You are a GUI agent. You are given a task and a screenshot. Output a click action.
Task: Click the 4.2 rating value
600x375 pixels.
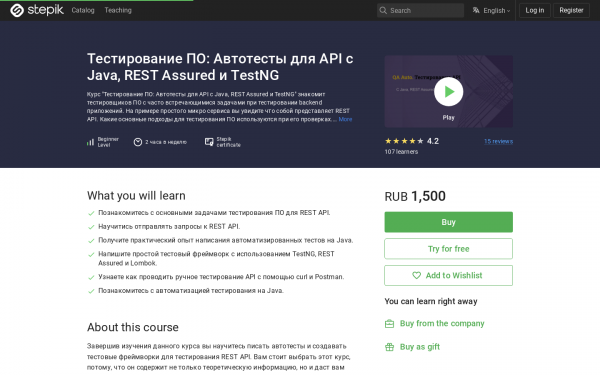433,141
